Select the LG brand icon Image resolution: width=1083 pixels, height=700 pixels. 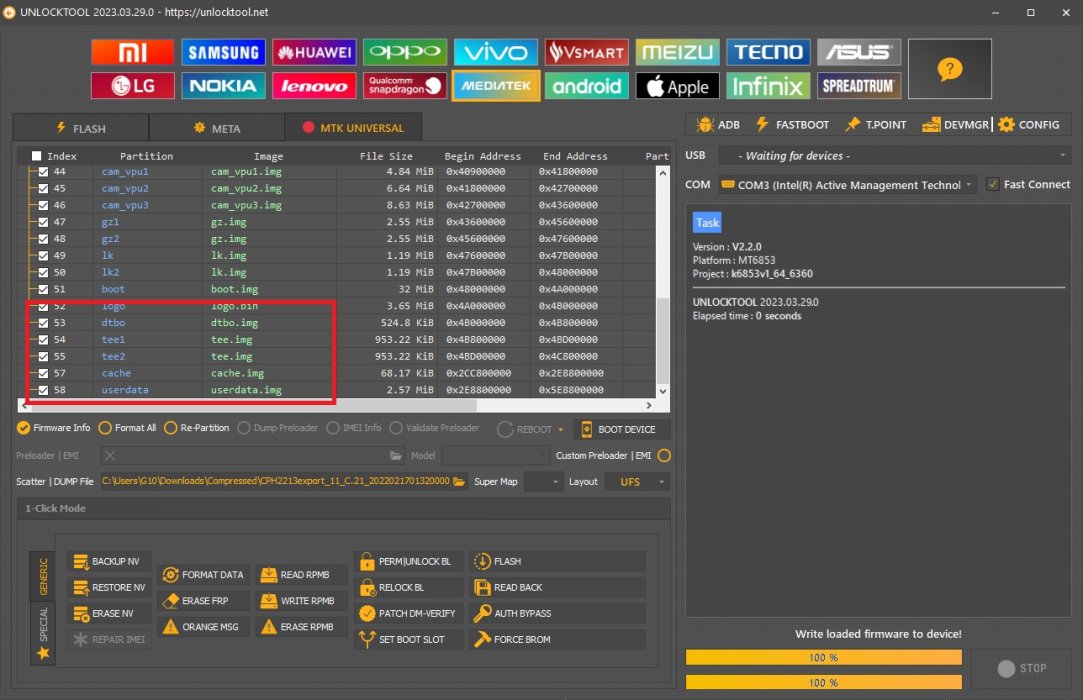coord(132,86)
